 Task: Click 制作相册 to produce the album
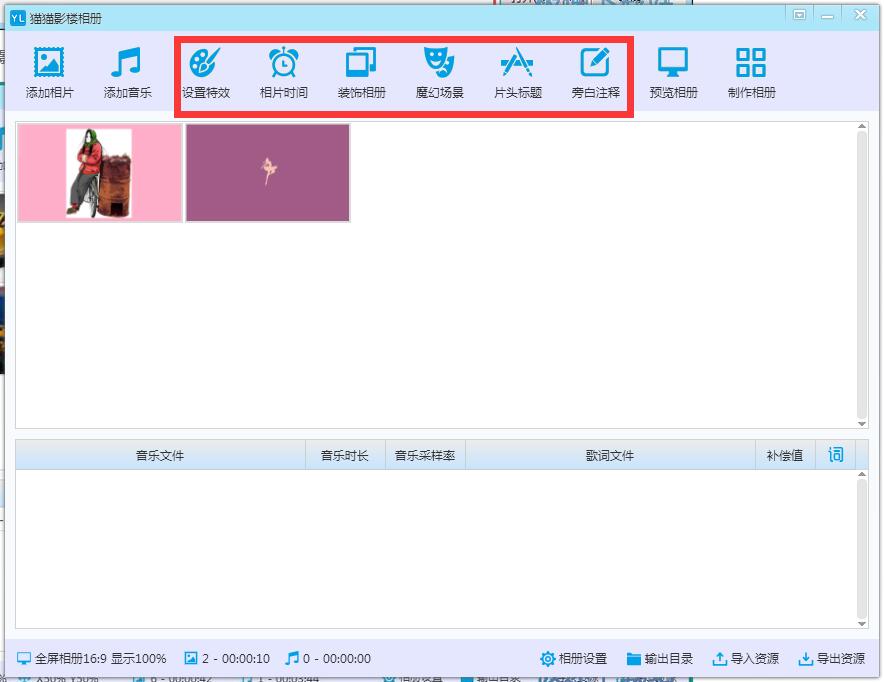coord(751,64)
